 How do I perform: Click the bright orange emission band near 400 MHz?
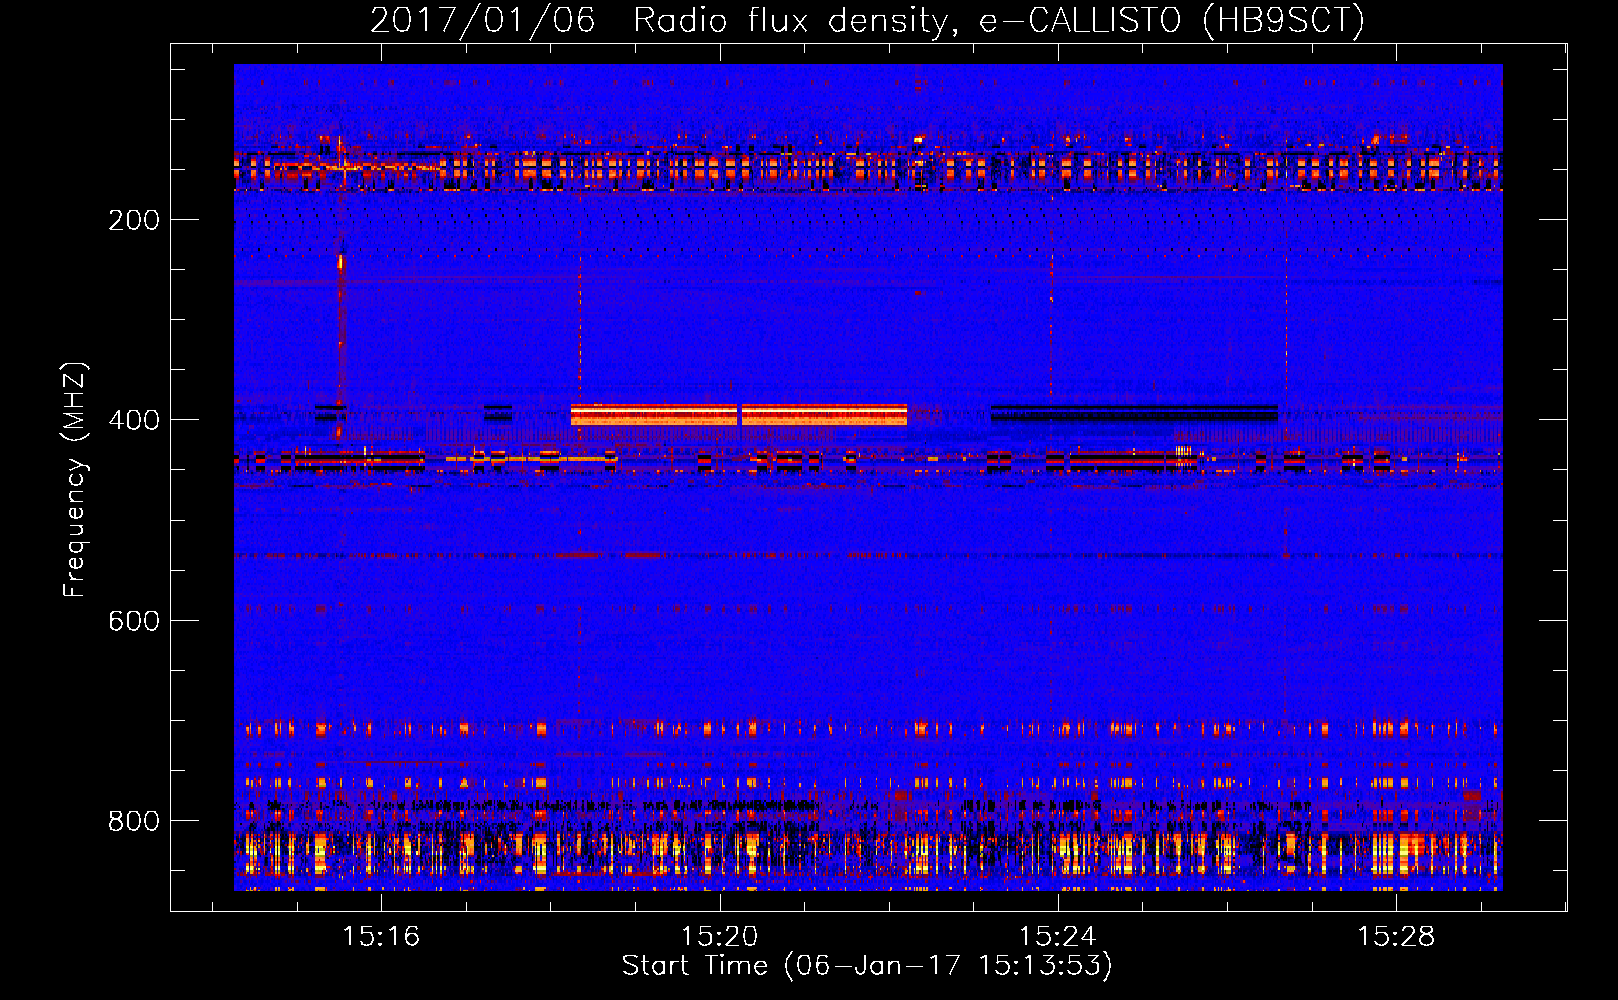[739, 415]
